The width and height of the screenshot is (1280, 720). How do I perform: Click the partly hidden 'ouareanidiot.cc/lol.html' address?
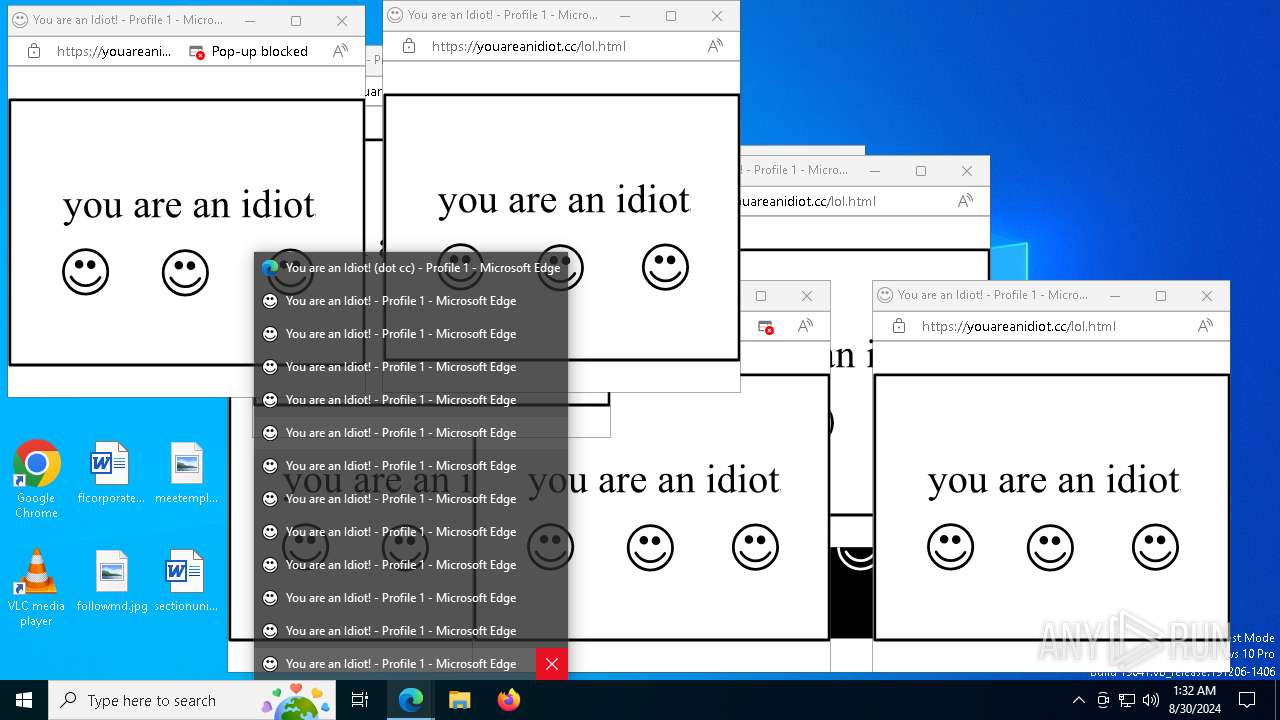coord(806,201)
